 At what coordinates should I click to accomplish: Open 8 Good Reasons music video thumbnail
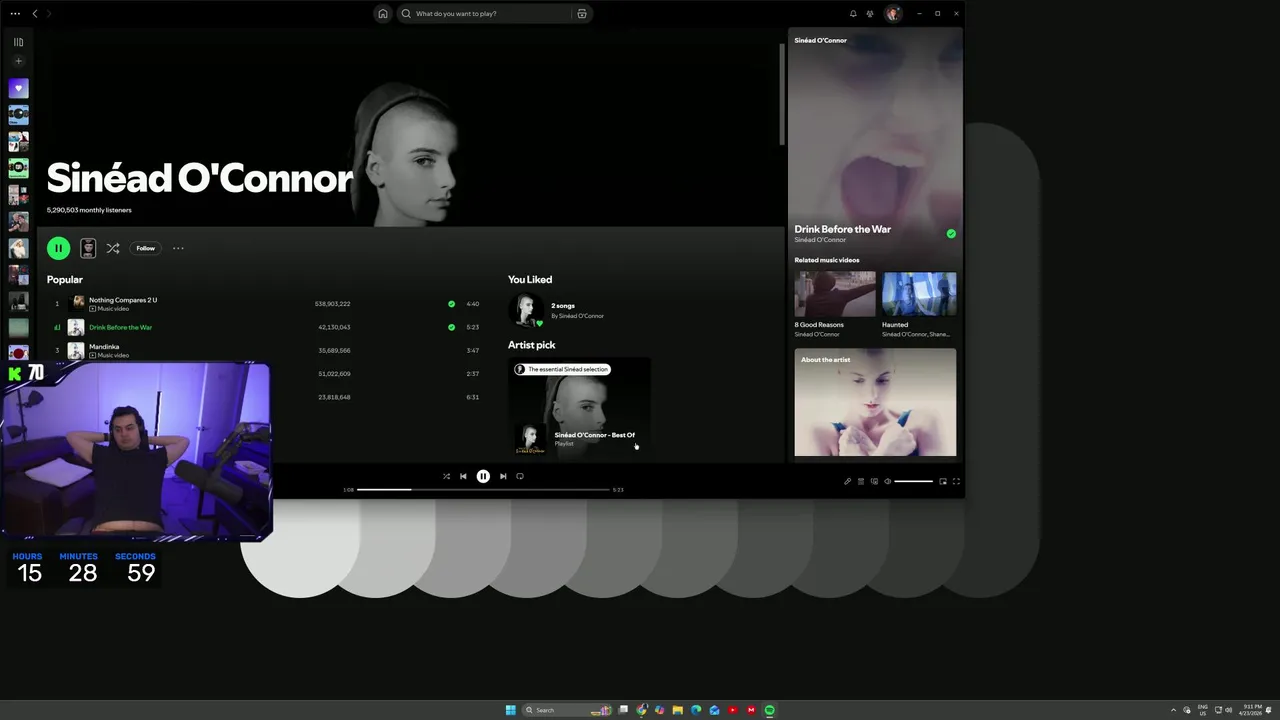pyautogui.click(x=835, y=294)
